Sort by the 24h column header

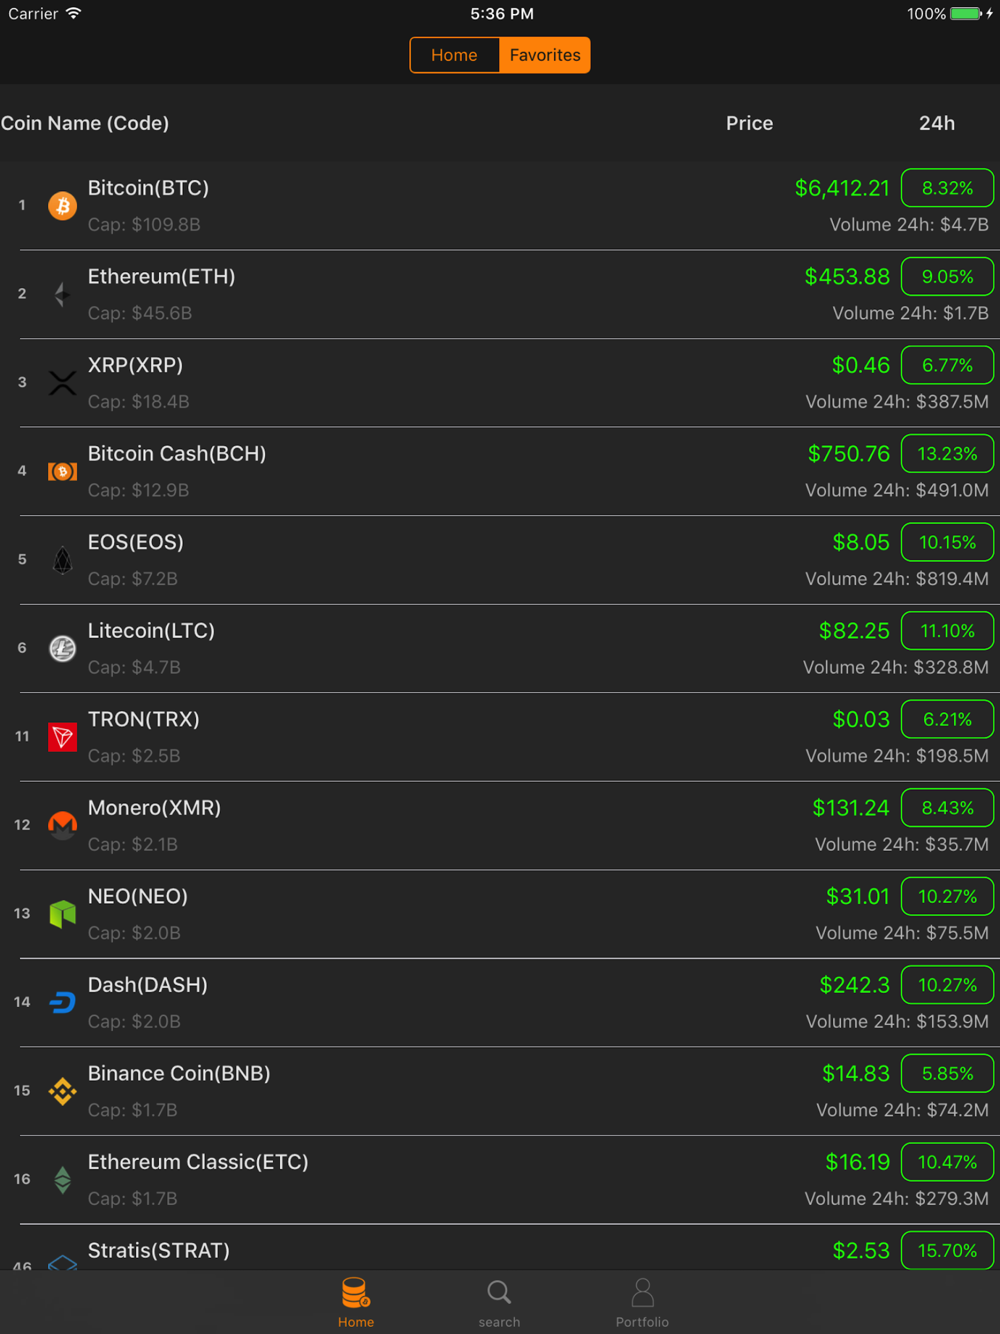pos(937,123)
